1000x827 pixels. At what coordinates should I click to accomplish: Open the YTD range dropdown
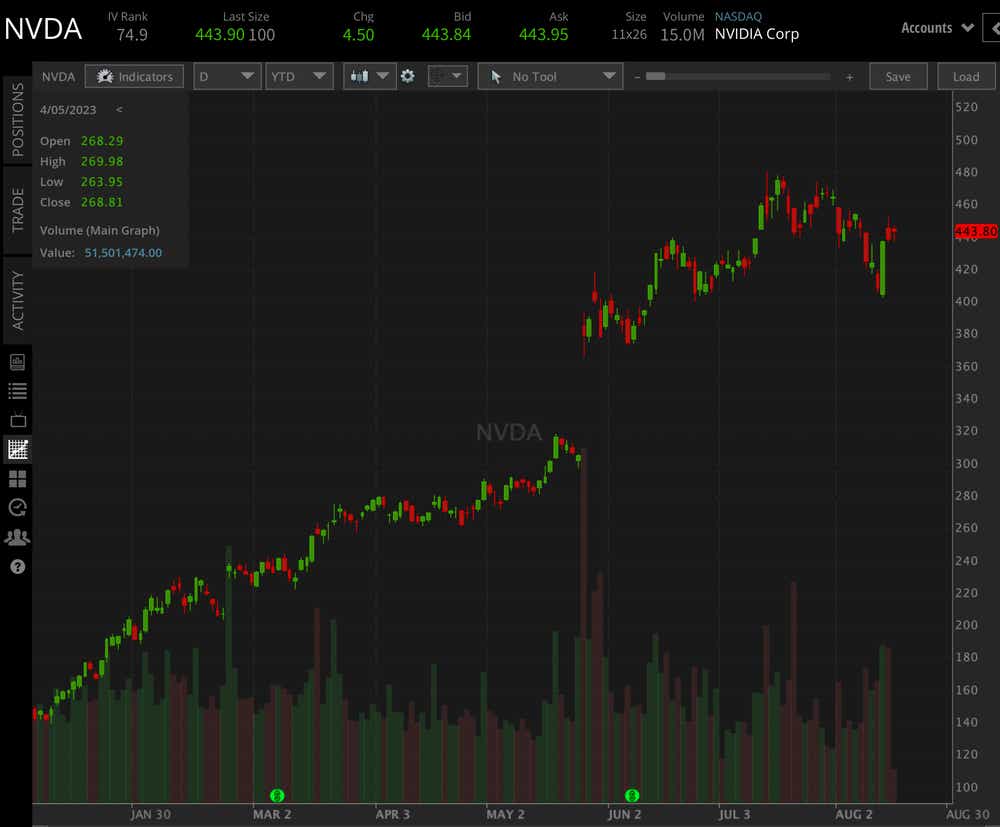coord(299,77)
